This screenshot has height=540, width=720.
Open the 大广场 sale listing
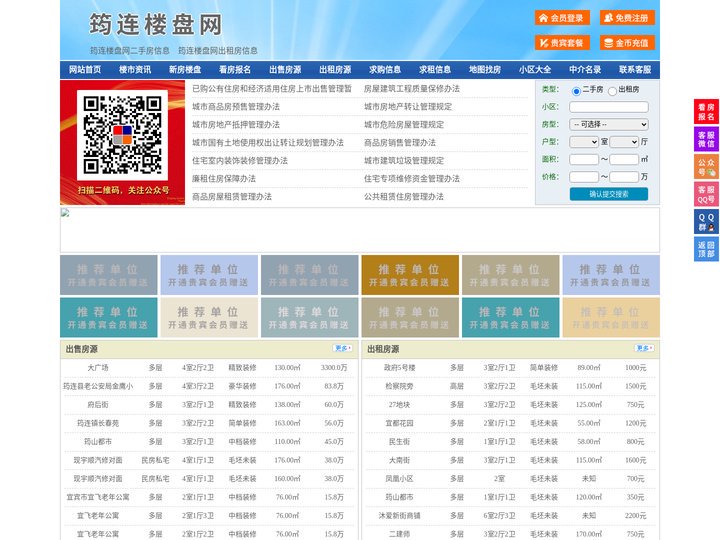tap(98, 368)
